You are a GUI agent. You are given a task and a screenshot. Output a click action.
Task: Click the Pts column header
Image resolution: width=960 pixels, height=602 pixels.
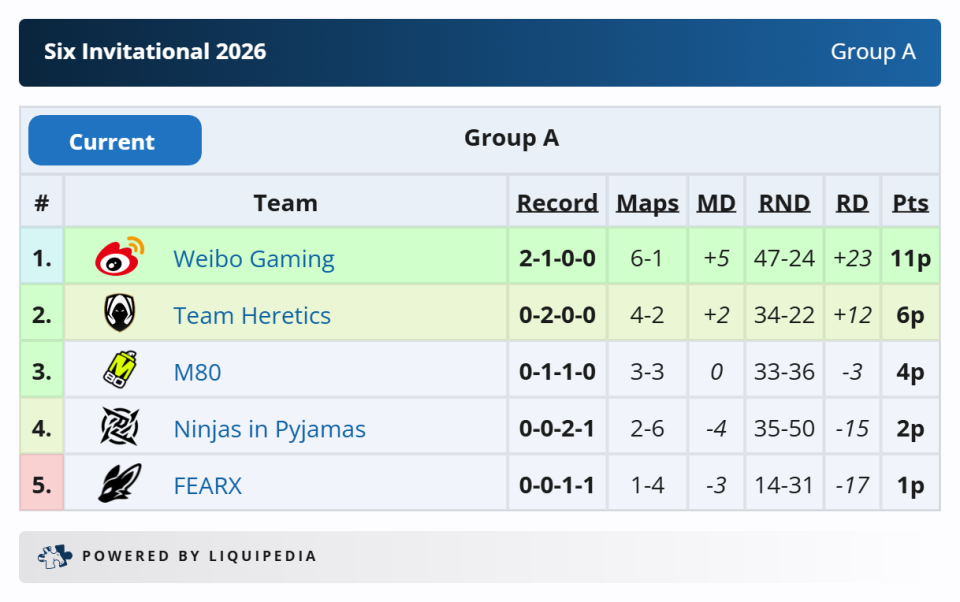tap(910, 203)
